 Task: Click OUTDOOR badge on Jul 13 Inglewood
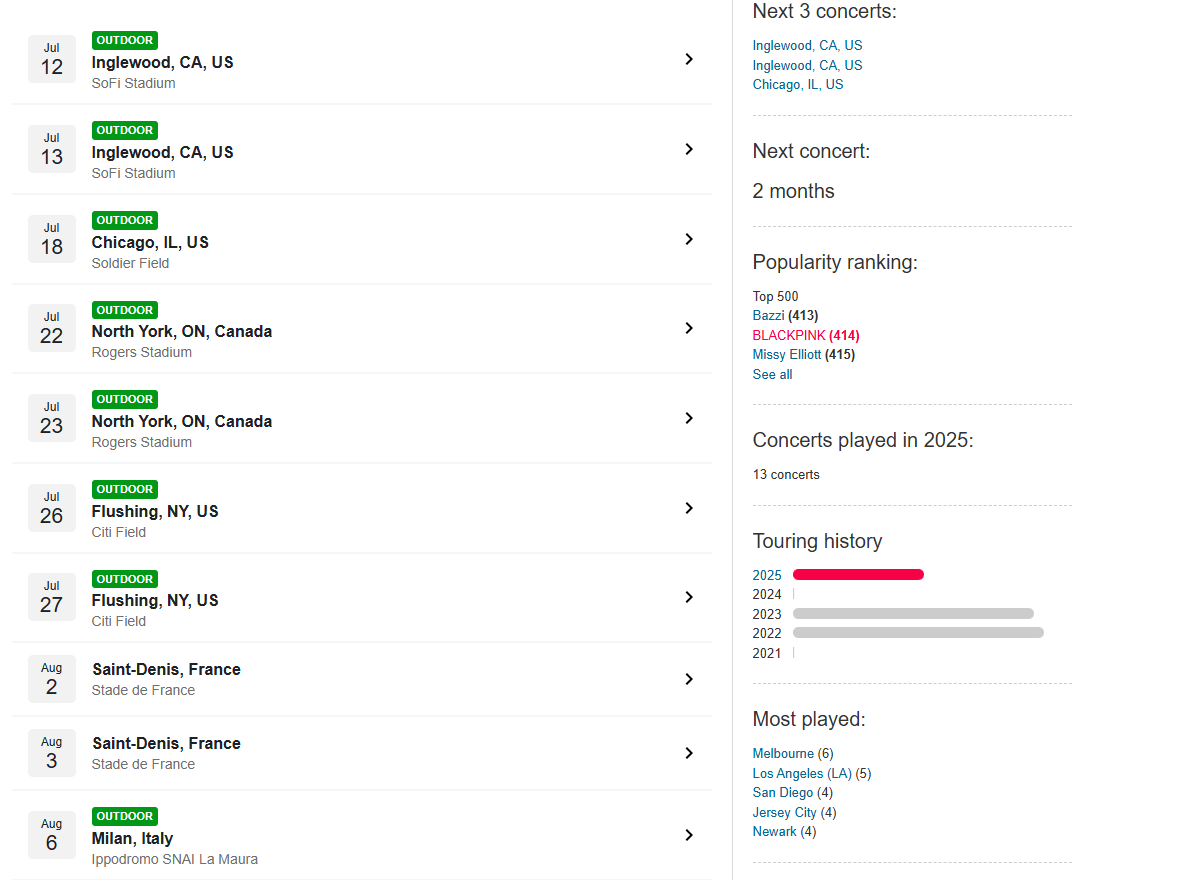click(x=125, y=130)
